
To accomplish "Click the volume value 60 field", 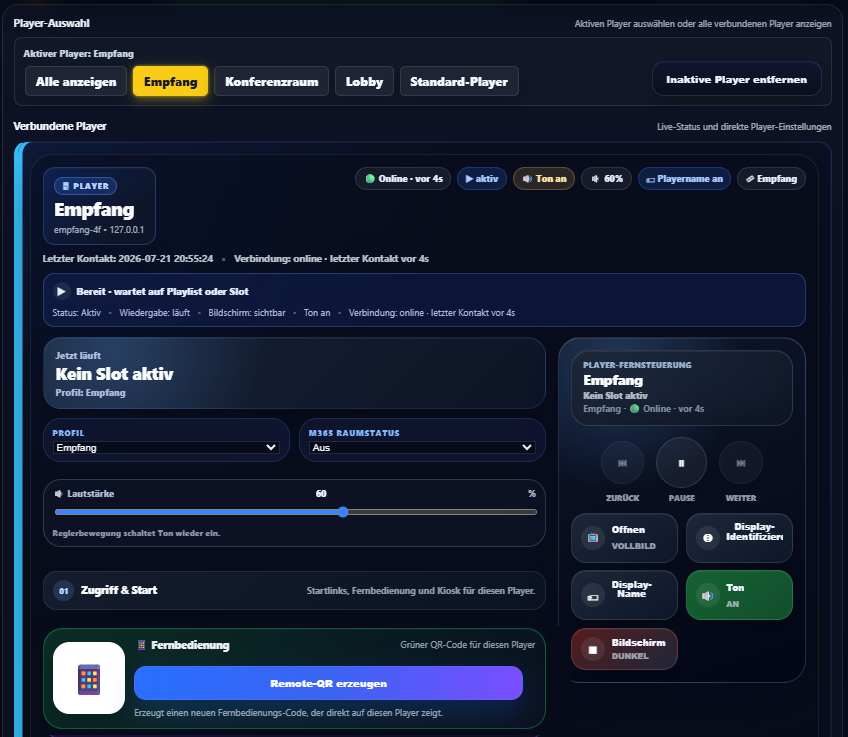I will point(321,494).
